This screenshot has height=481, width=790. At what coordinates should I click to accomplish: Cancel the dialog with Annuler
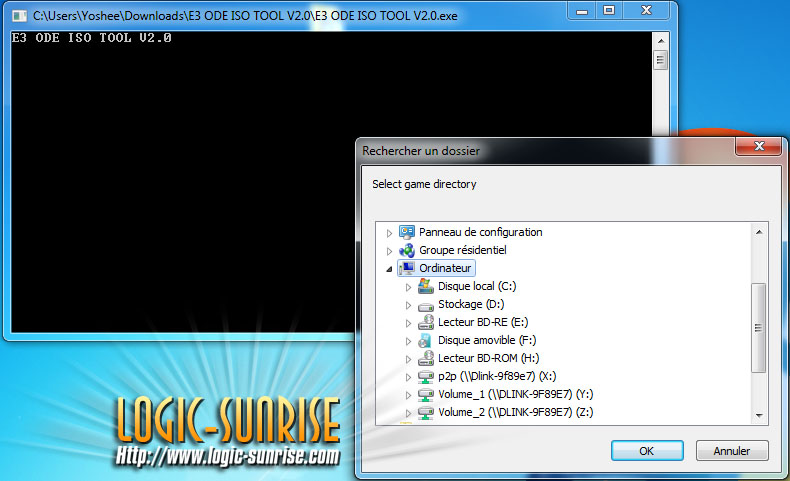(x=732, y=451)
